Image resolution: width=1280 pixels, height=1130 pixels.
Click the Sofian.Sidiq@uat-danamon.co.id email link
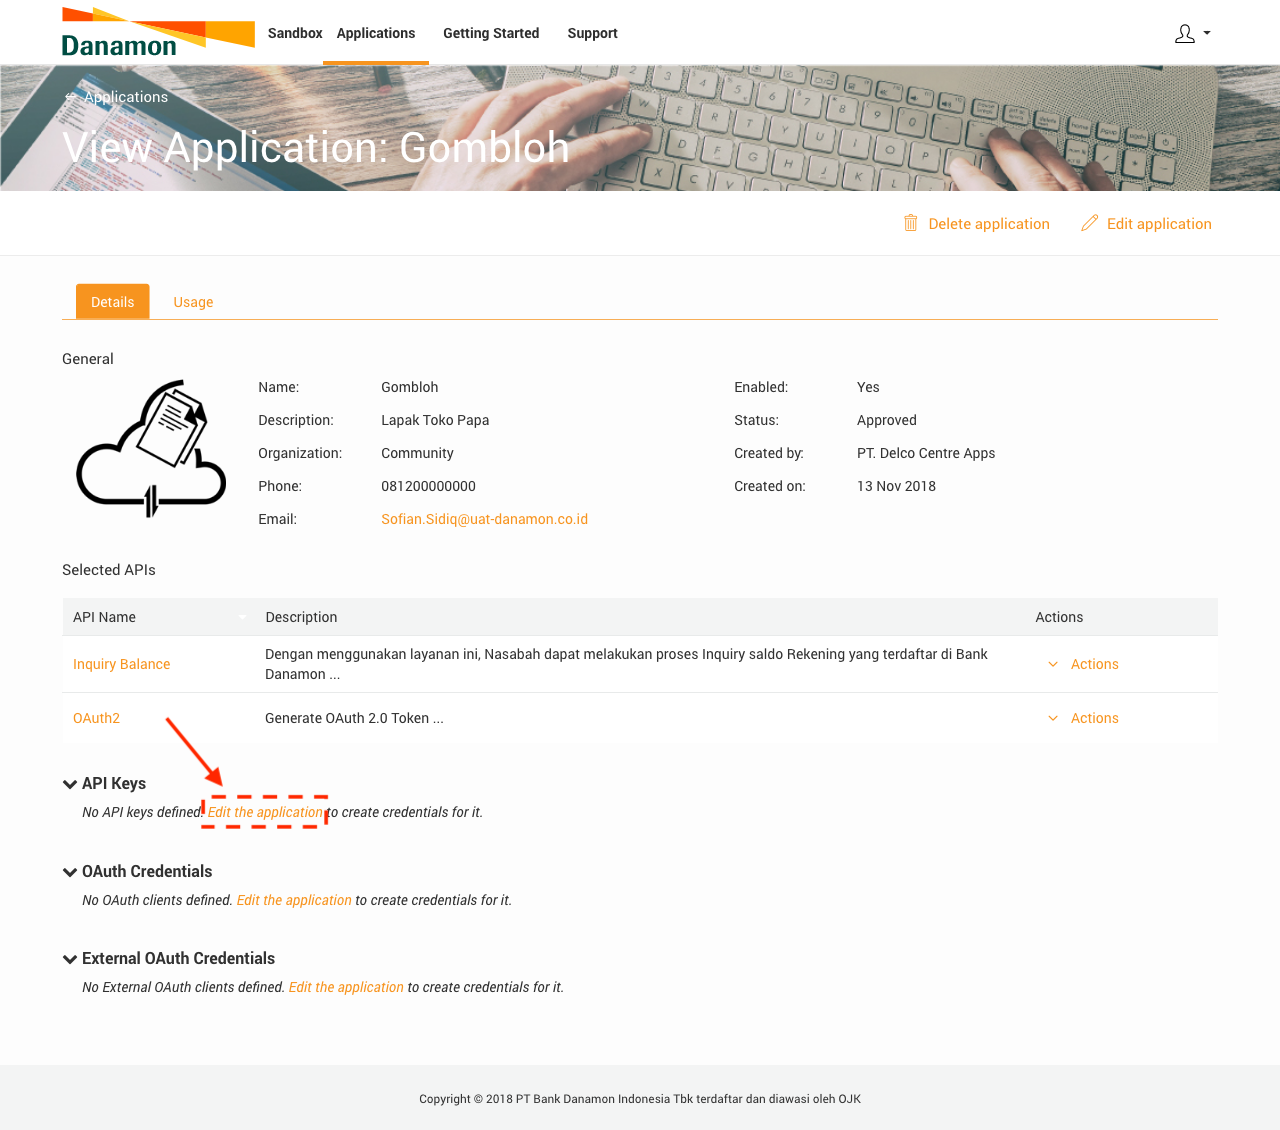(x=484, y=519)
